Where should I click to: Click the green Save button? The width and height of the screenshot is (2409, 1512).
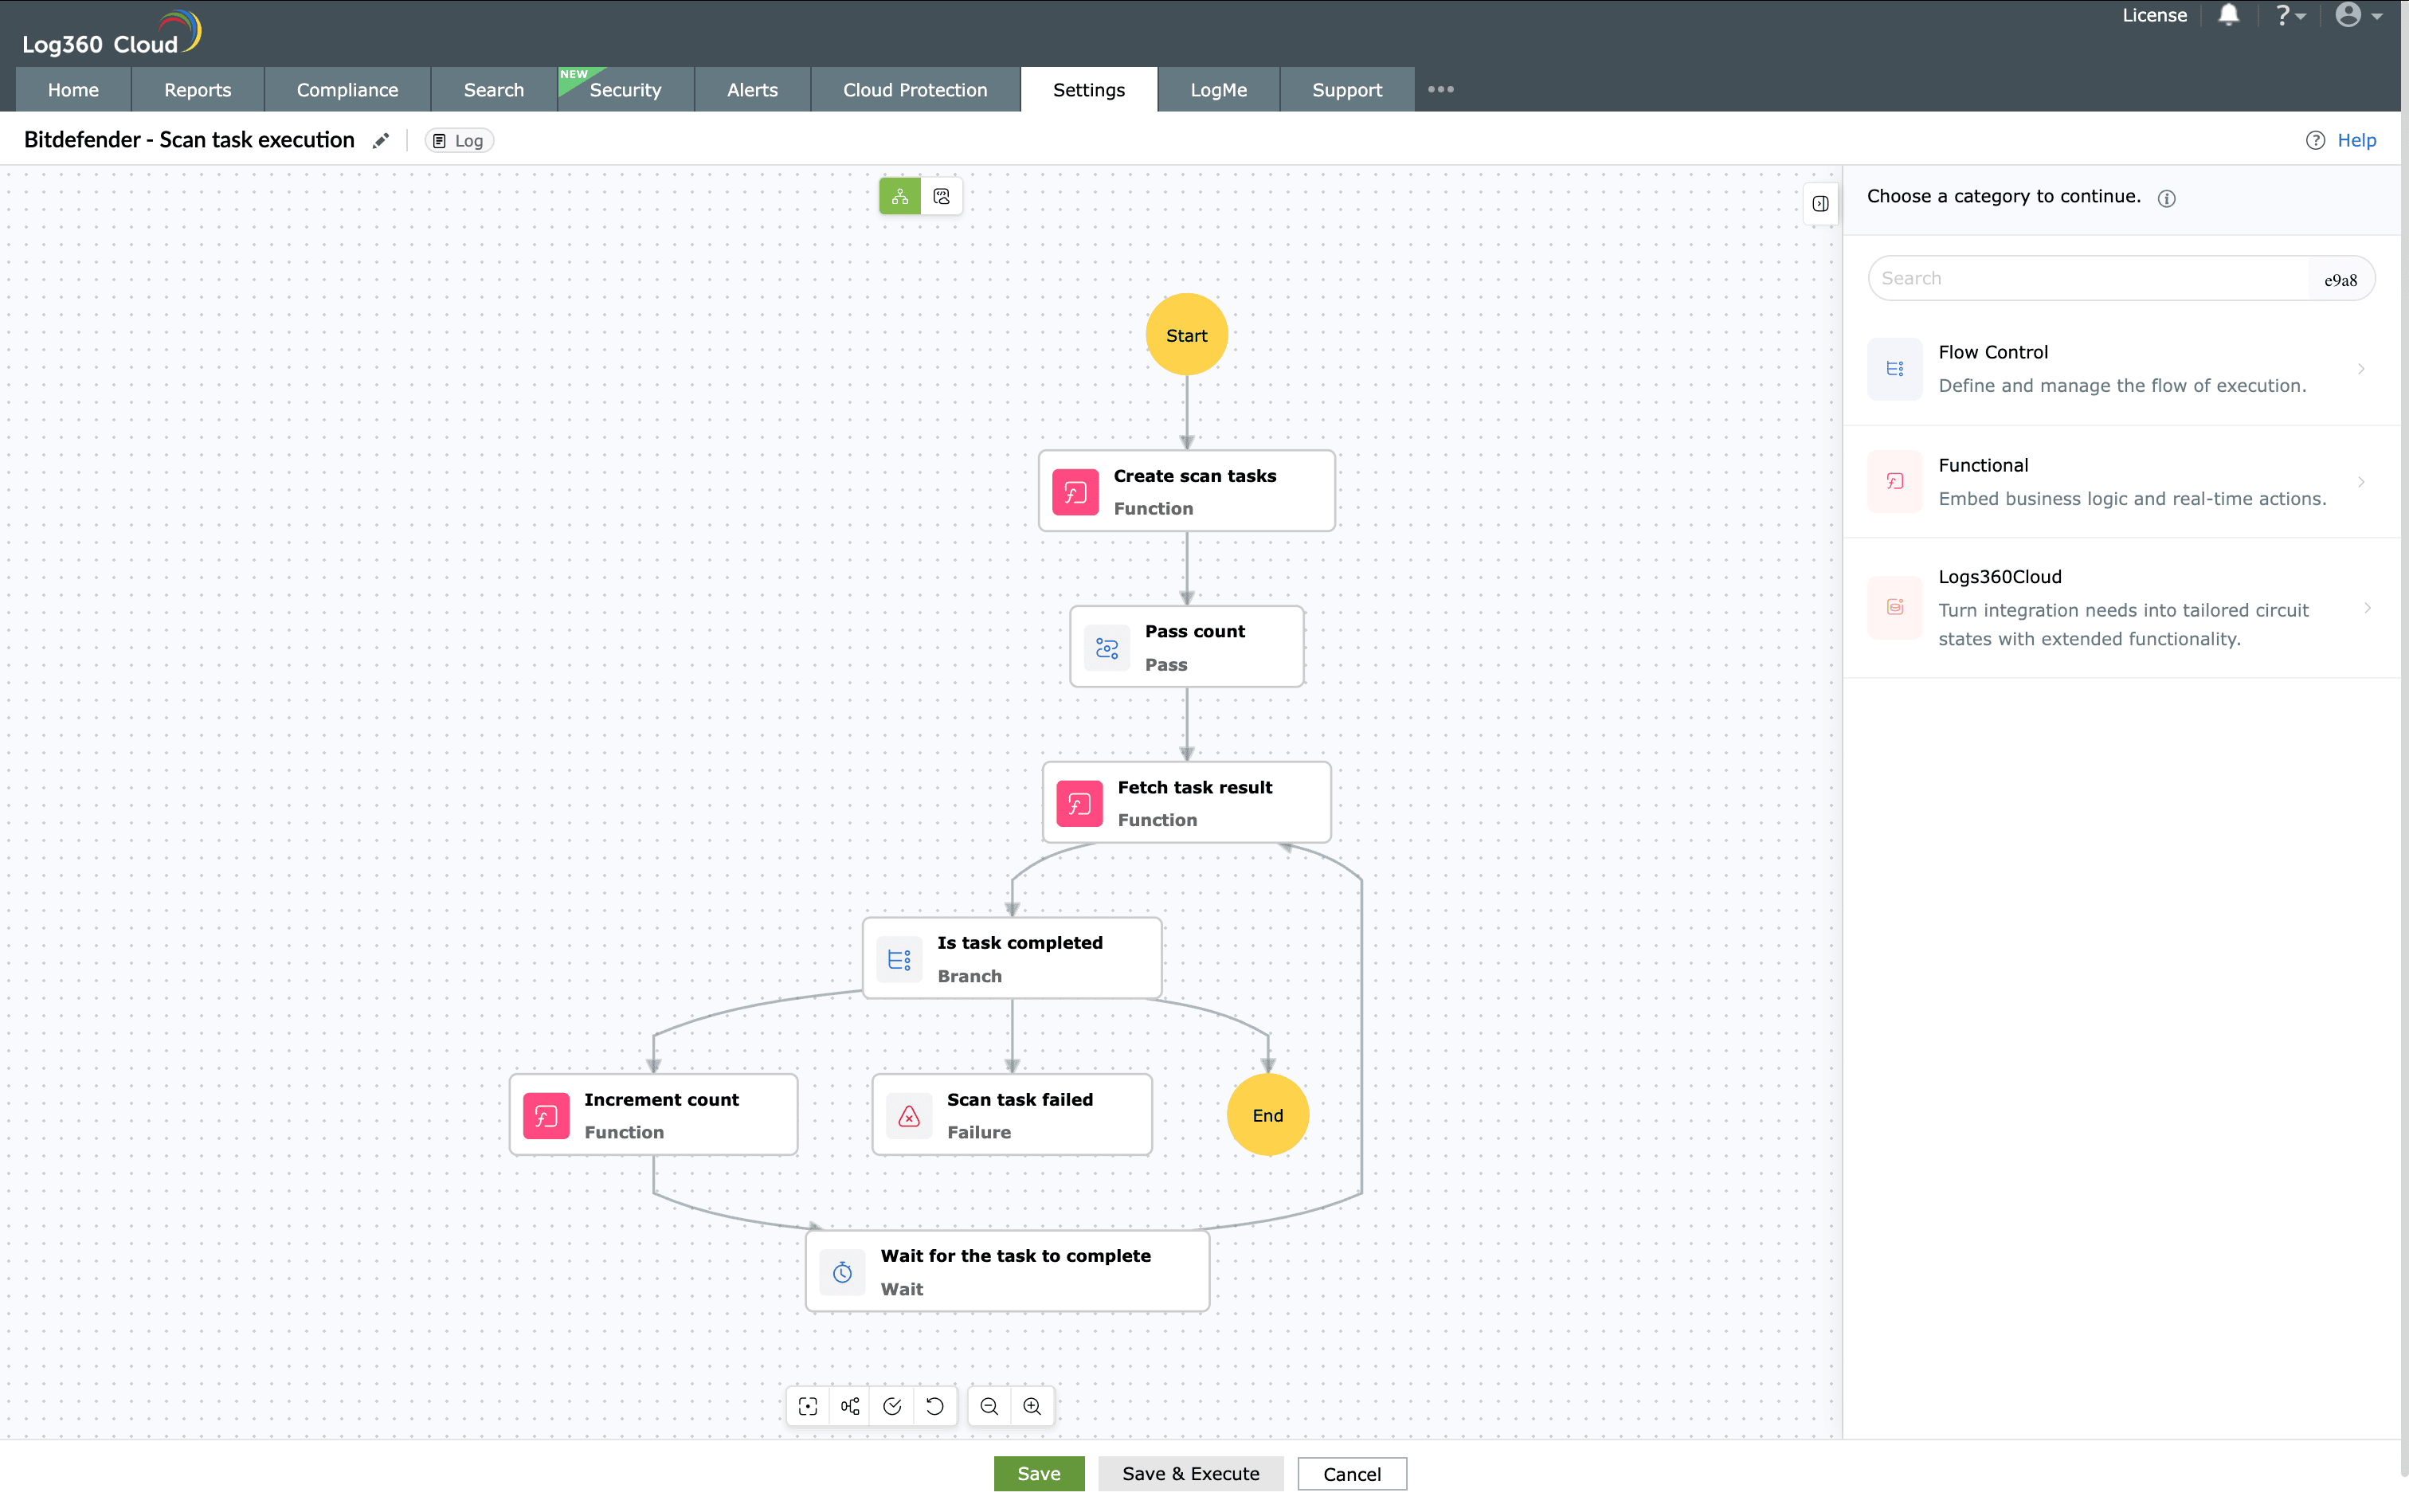pyautogui.click(x=1039, y=1473)
